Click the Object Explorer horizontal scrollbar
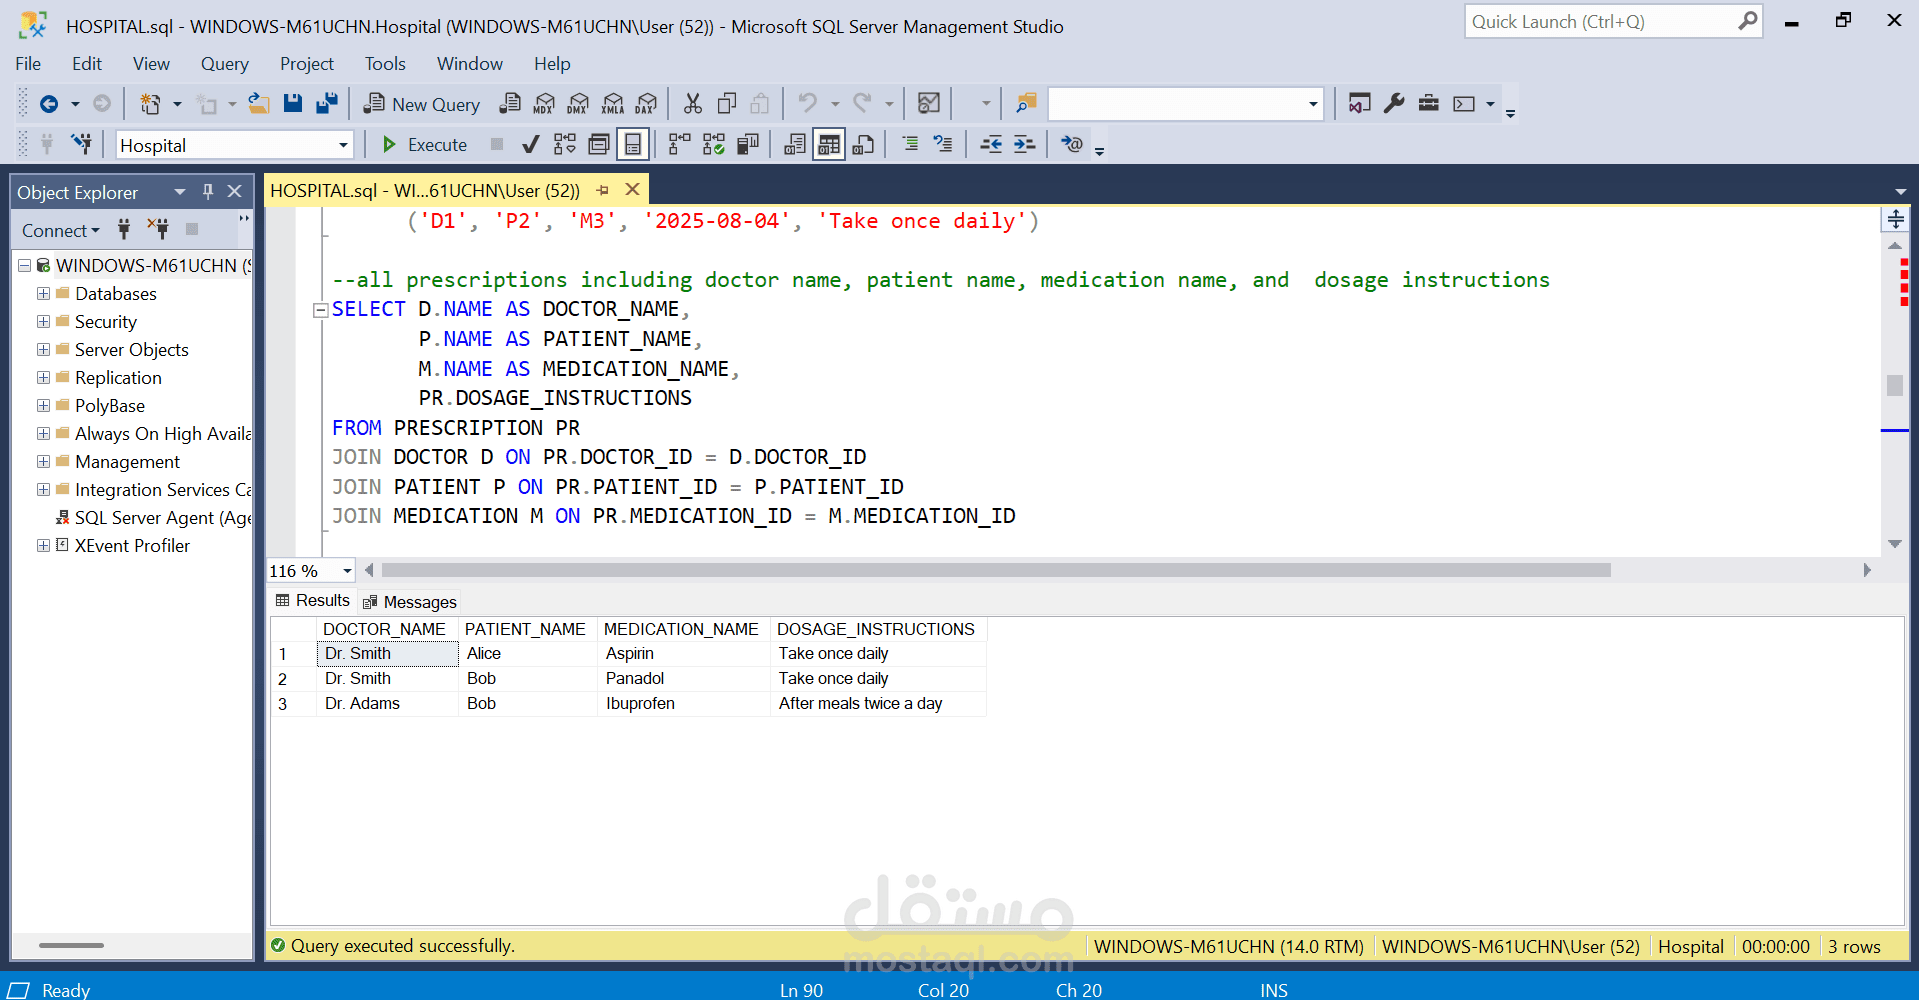Viewport: 1919px width, 1000px height. (x=71, y=945)
